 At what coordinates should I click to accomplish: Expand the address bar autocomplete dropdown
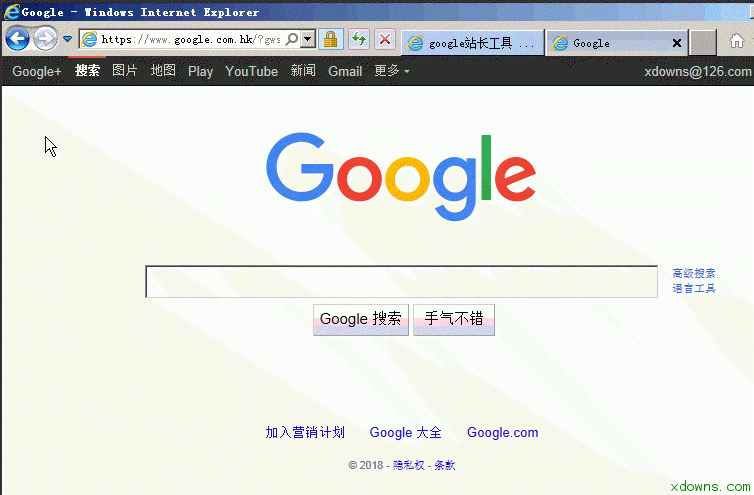tap(308, 39)
